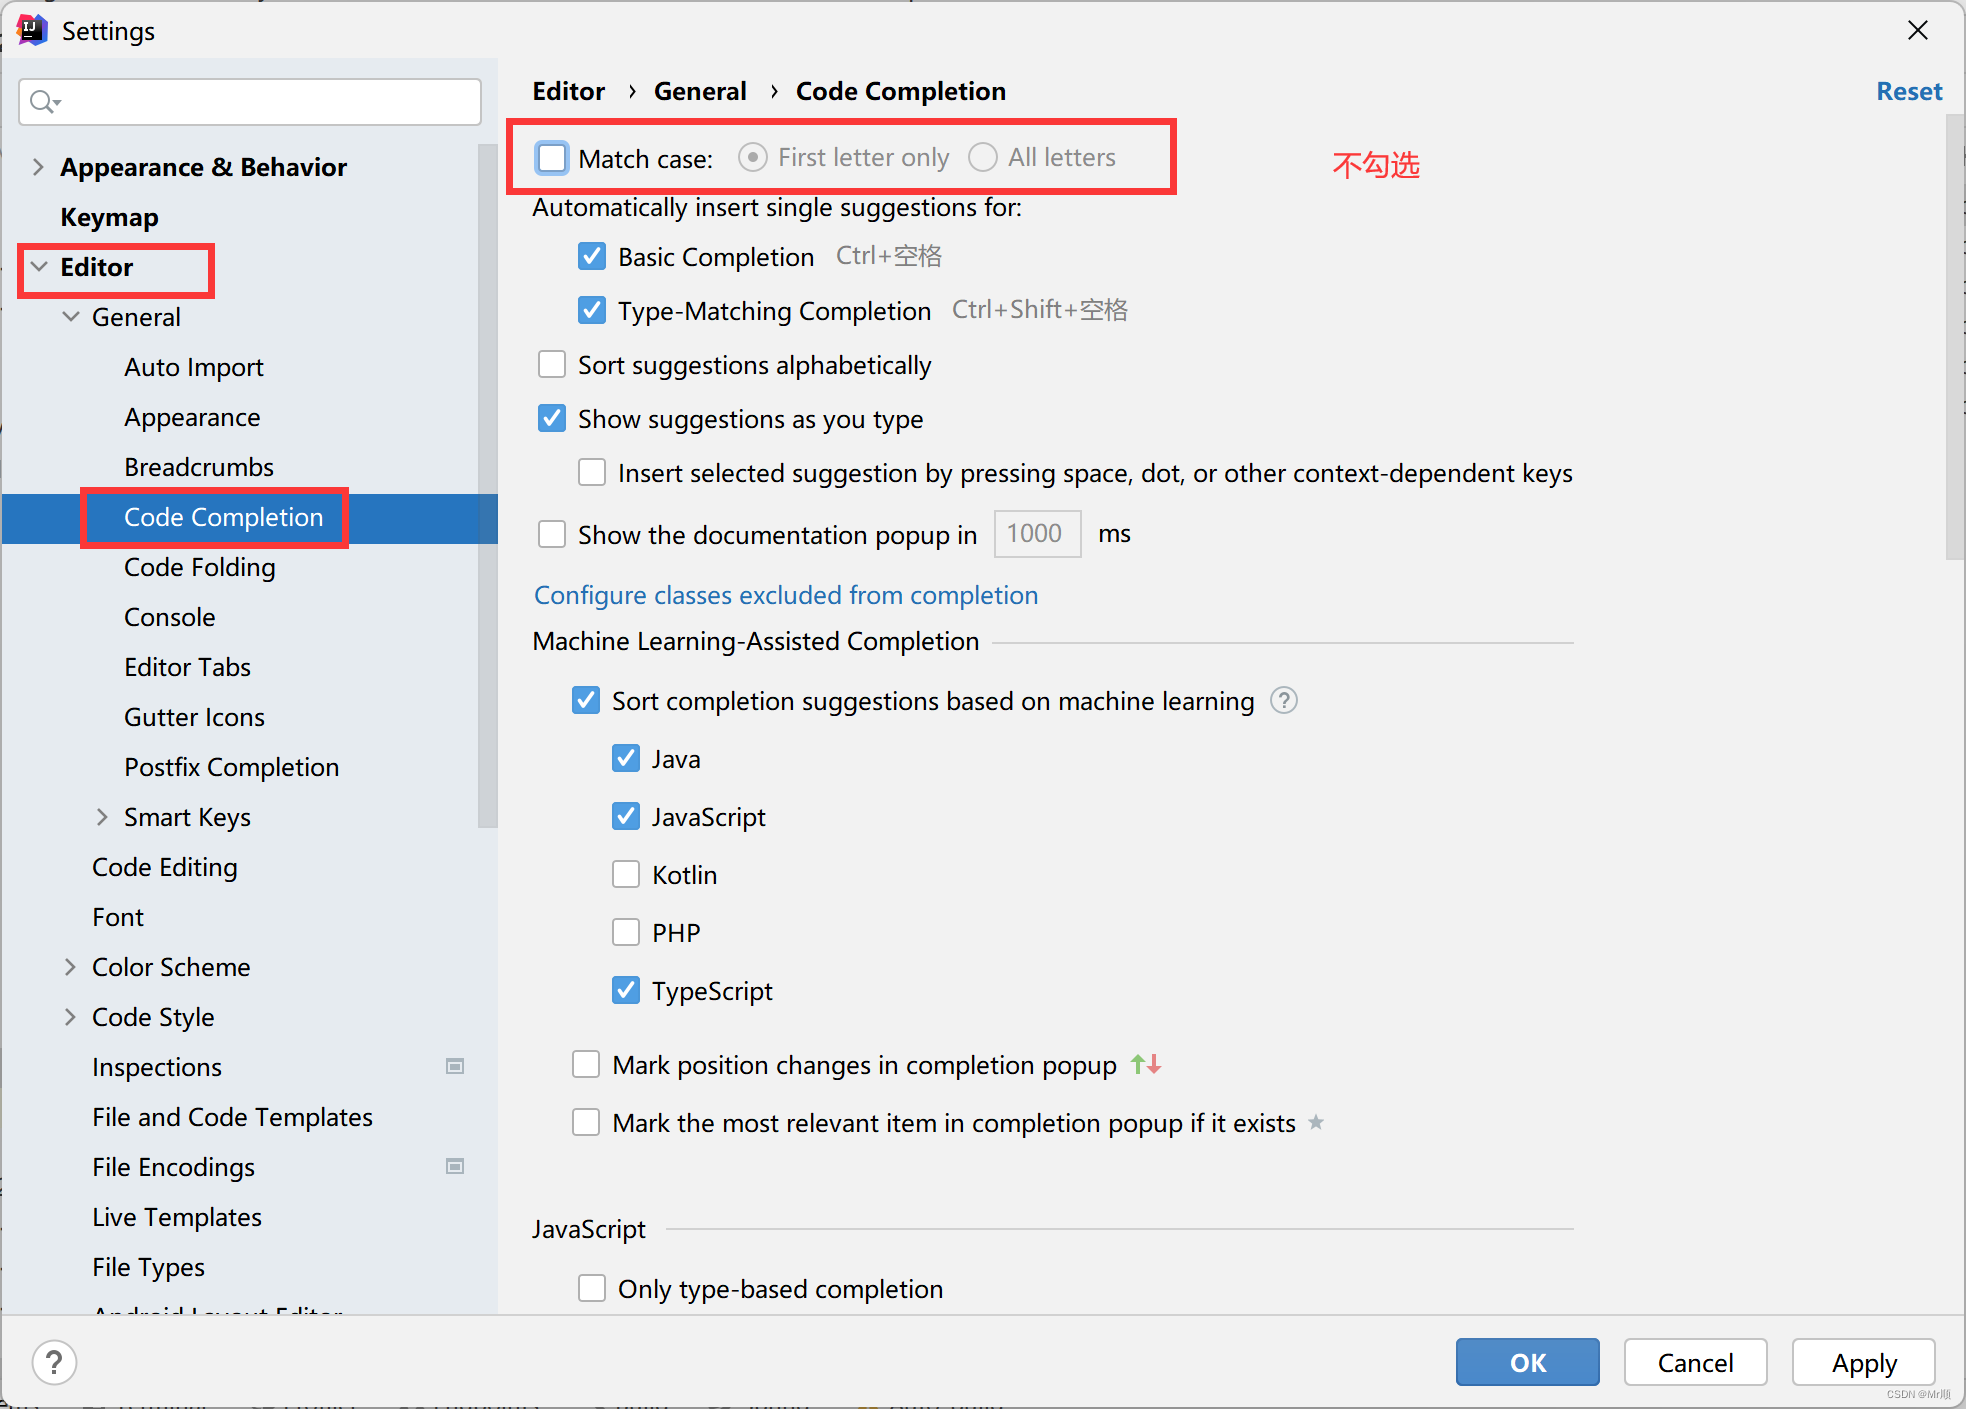Select Code Completion in settings tree
The image size is (1966, 1409).
pyautogui.click(x=223, y=517)
